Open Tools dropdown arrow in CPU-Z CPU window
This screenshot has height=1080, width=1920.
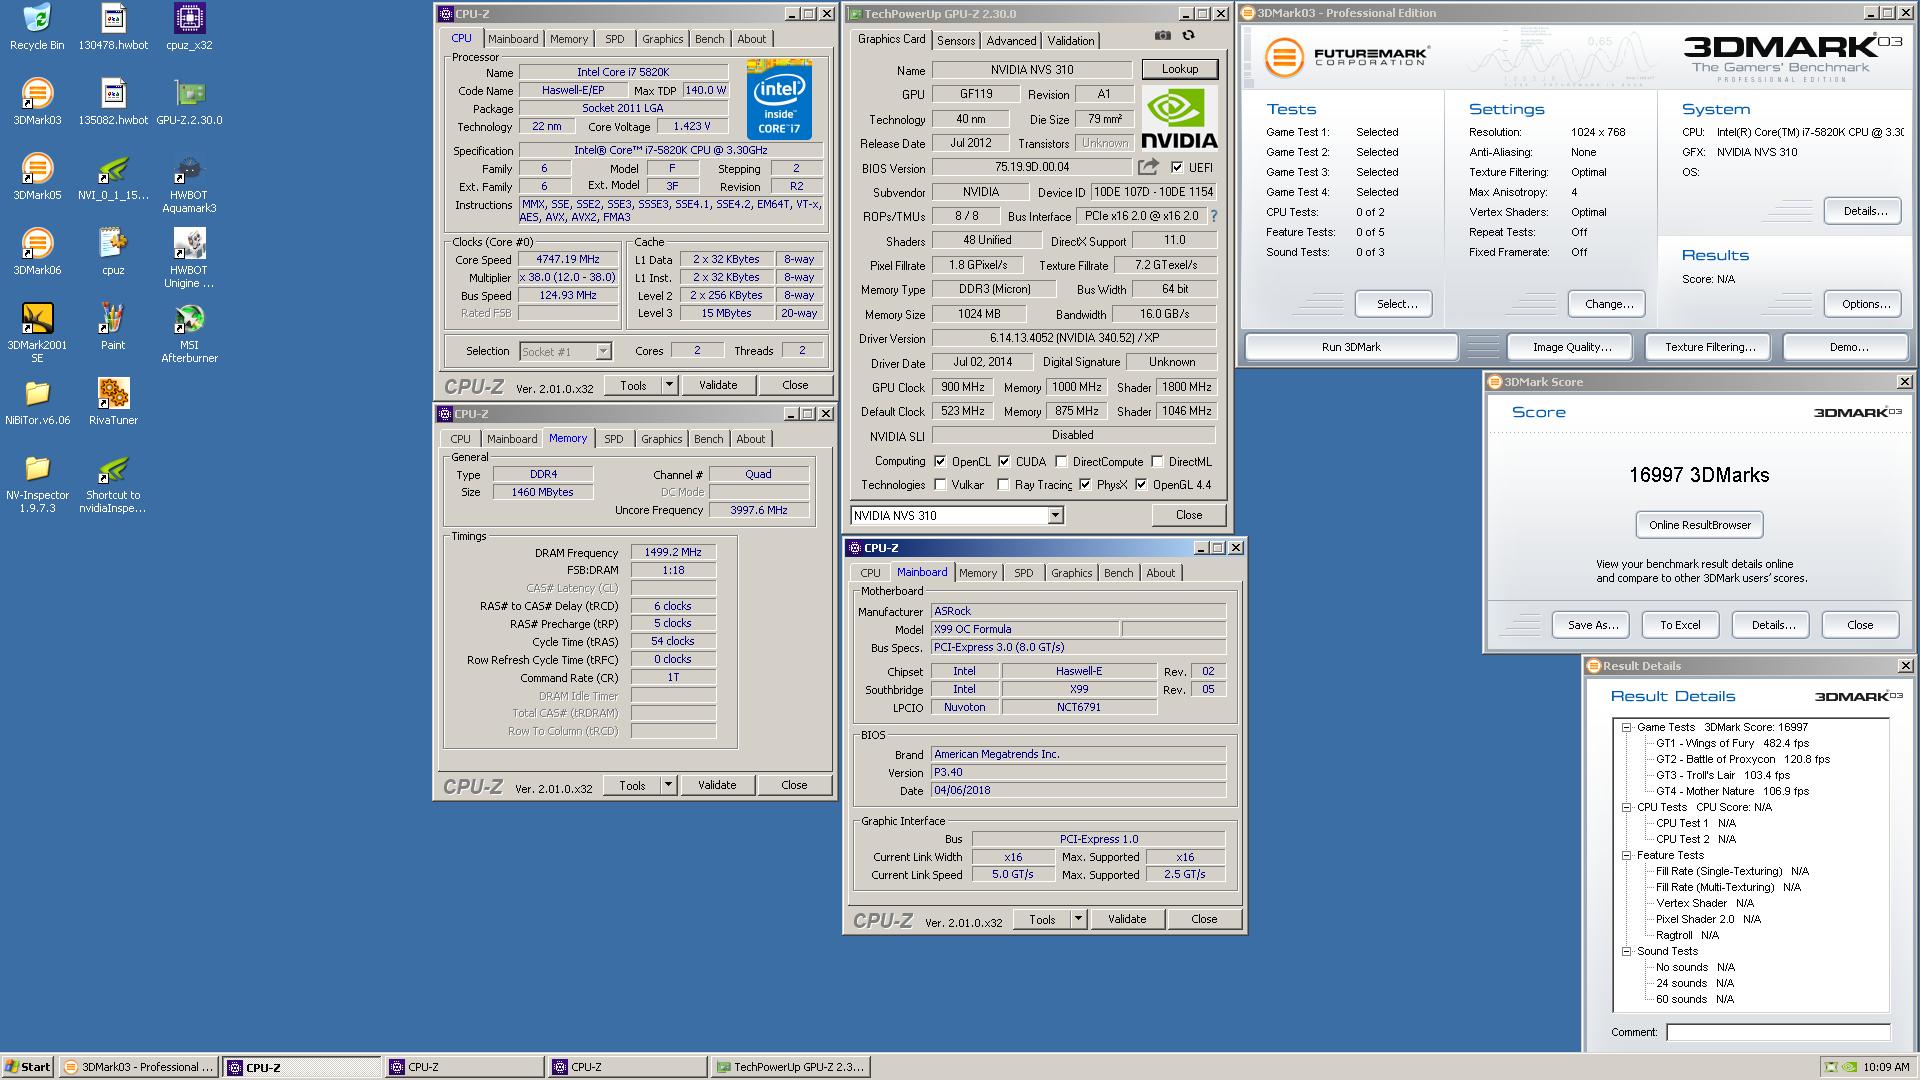669,385
